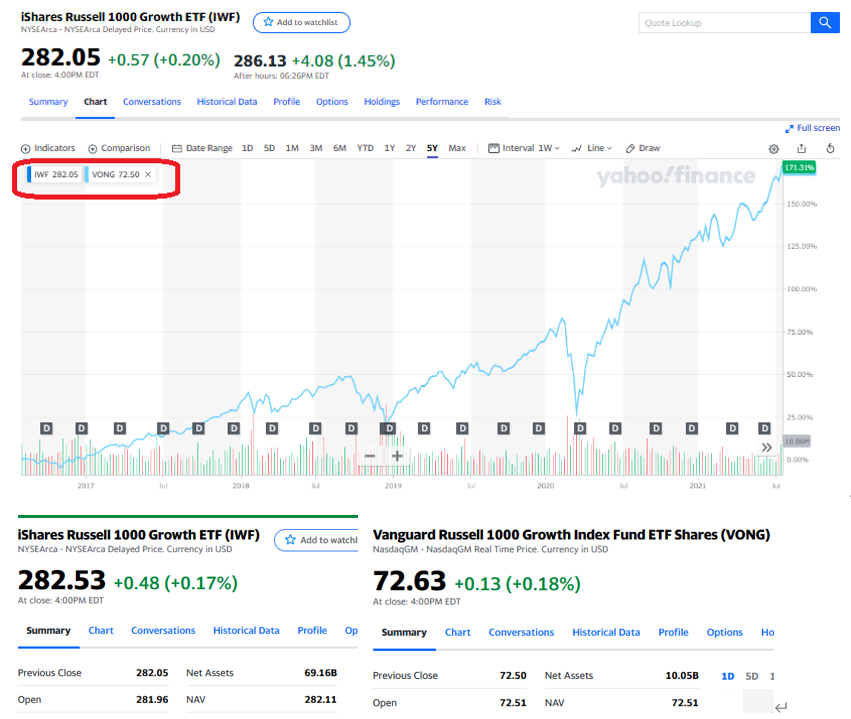Click the Quote Lookup search field
The image size is (851, 719).
pos(725,23)
